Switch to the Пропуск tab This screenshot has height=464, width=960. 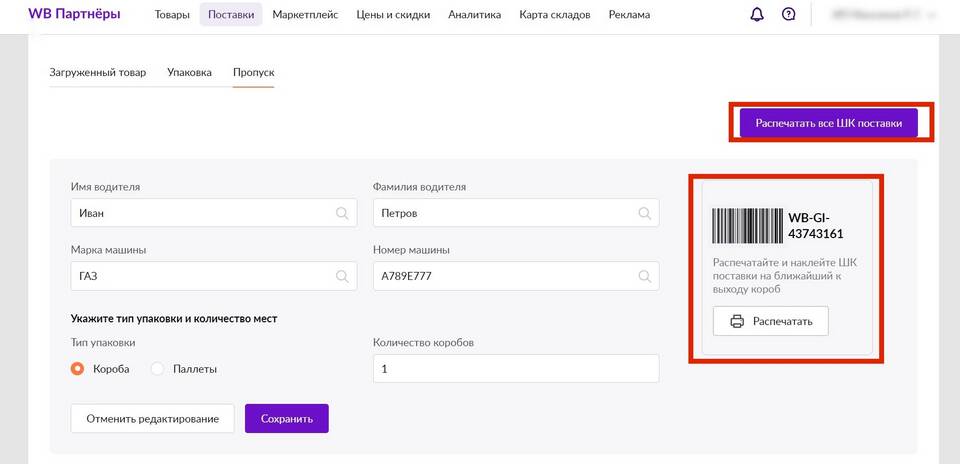(x=253, y=73)
